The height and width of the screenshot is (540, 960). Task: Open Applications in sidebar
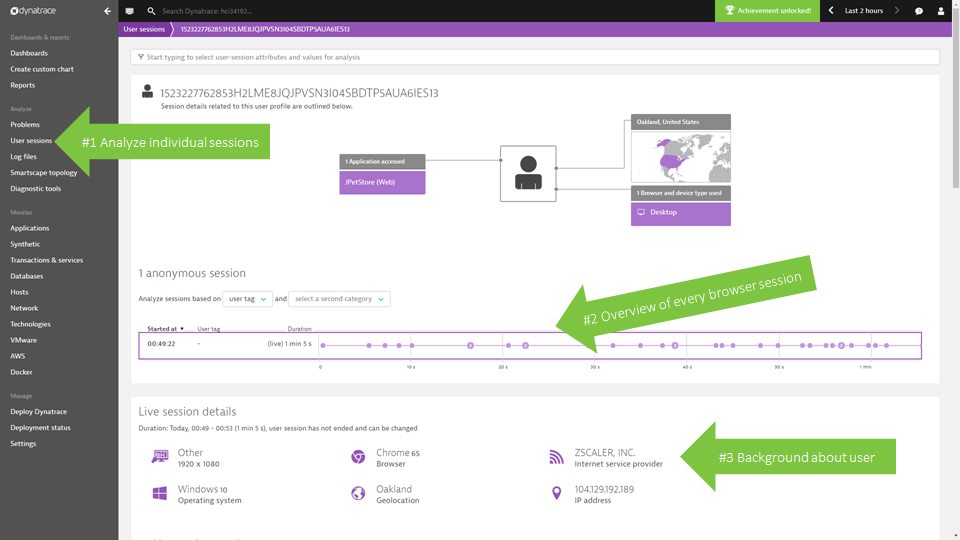pyautogui.click(x=29, y=228)
